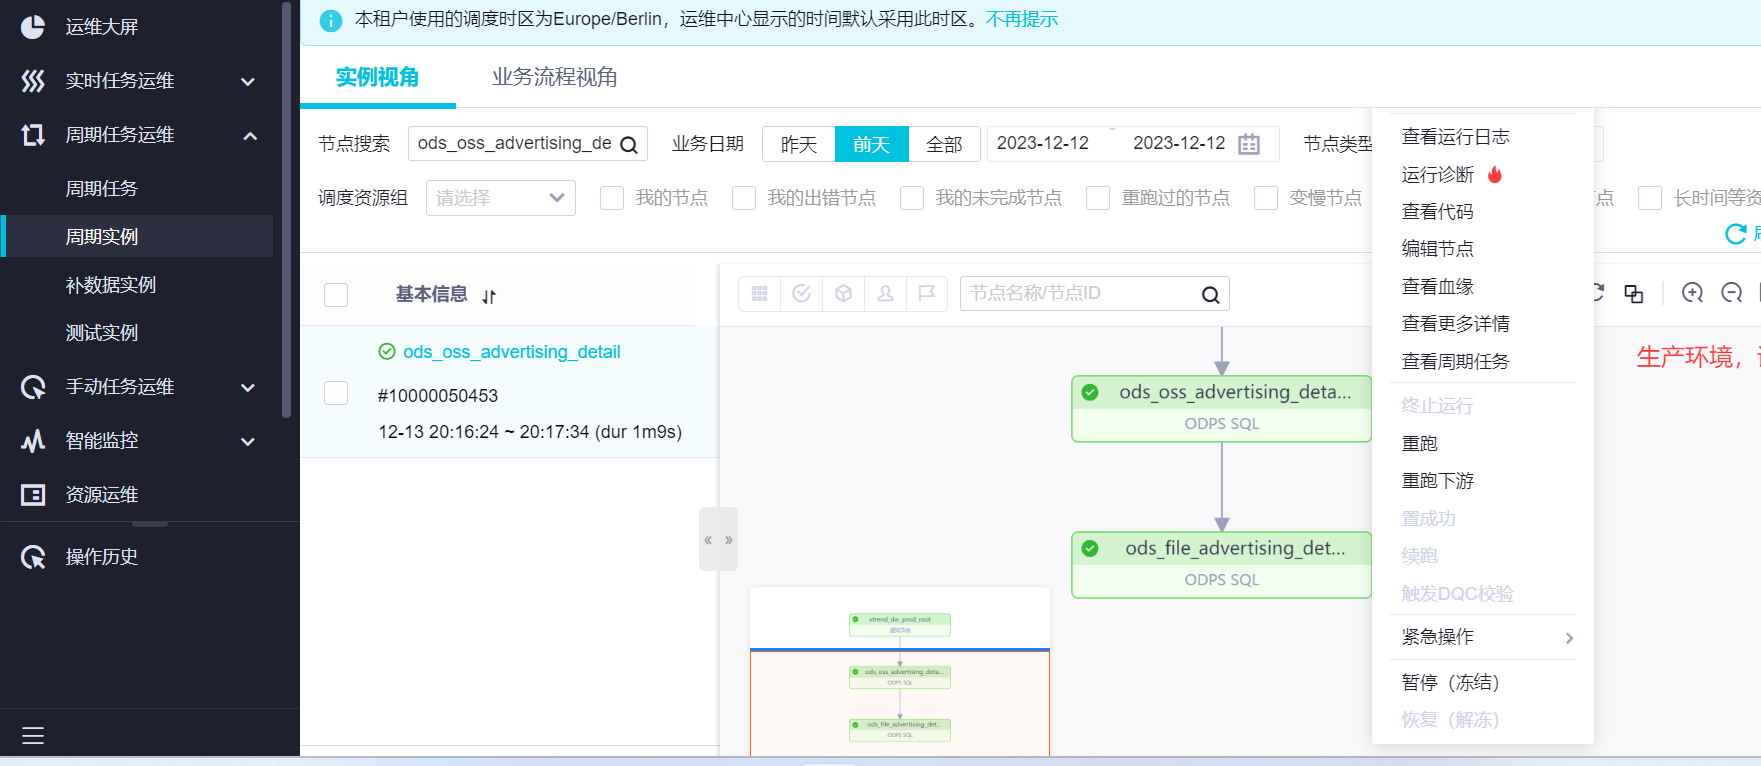The width and height of the screenshot is (1761, 766).
Task: Click the sidebar vertical scrollbar
Action: coord(287,210)
